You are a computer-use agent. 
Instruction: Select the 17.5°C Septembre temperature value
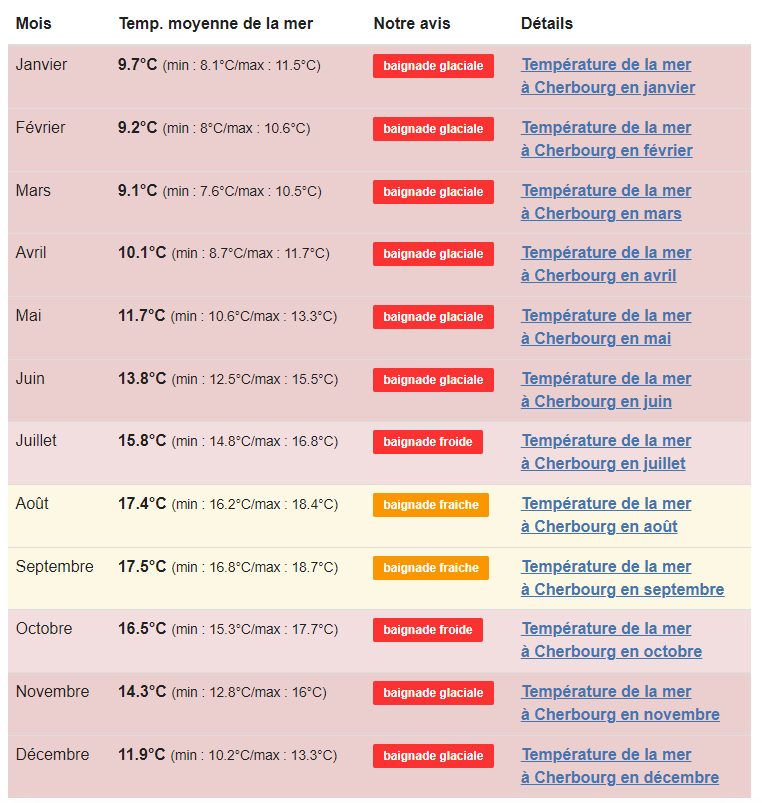pos(142,566)
